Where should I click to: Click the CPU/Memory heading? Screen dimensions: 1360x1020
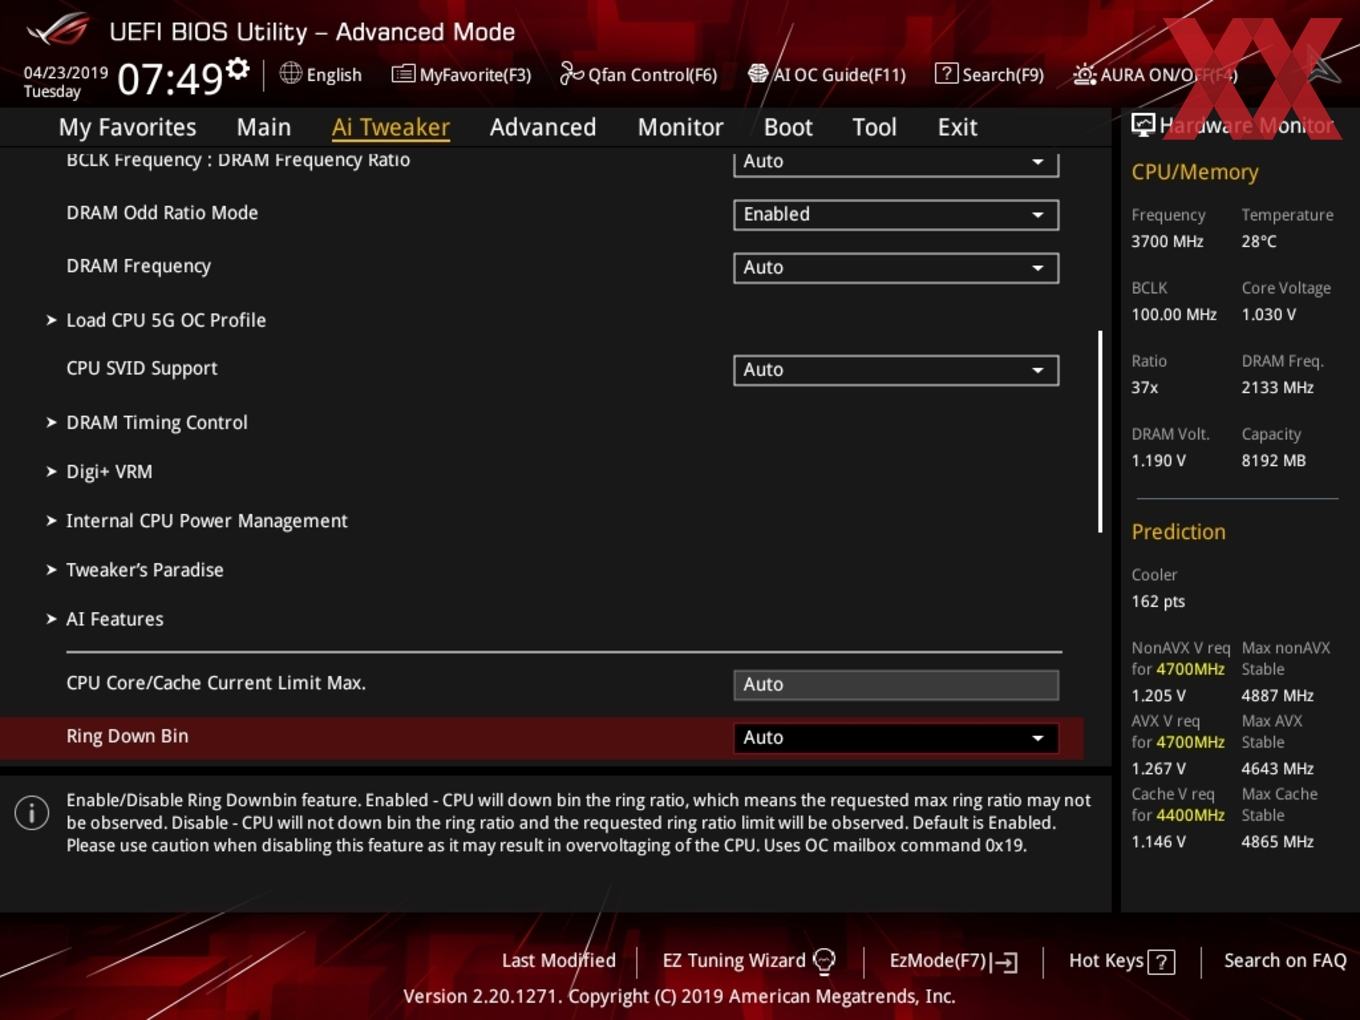coord(1195,172)
